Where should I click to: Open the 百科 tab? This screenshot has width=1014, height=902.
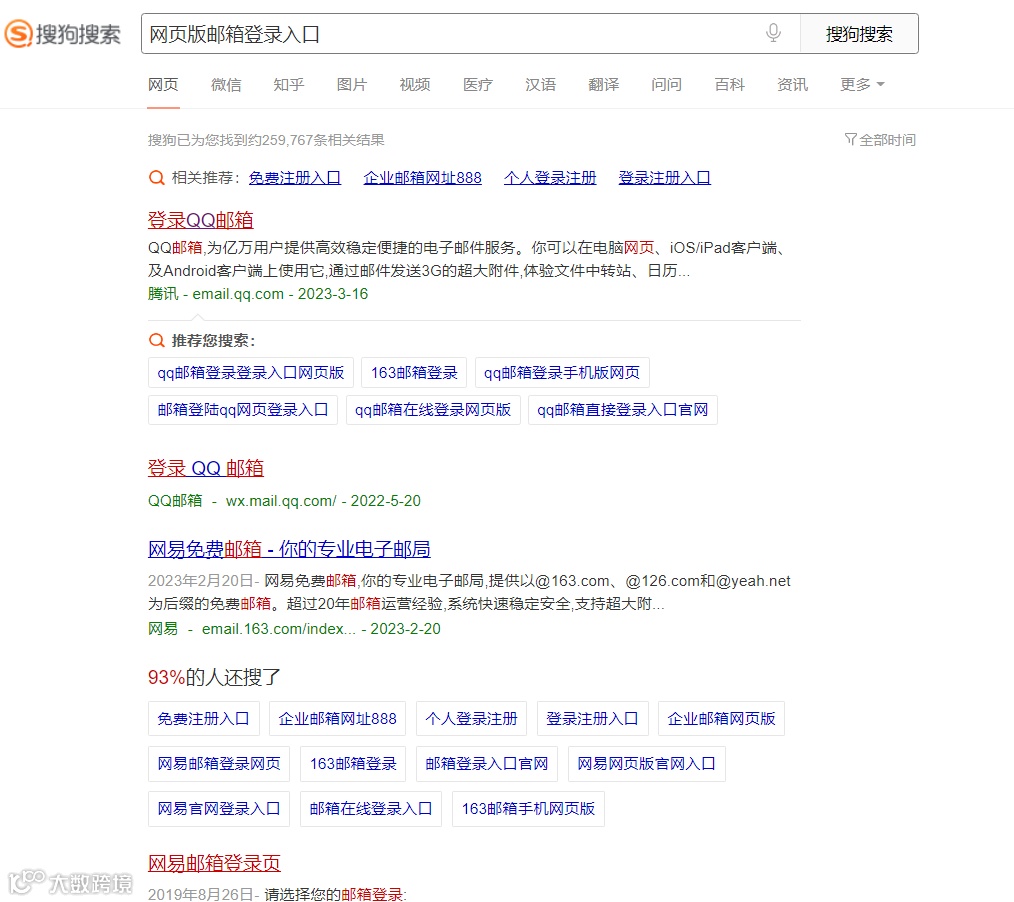click(x=729, y=85)
